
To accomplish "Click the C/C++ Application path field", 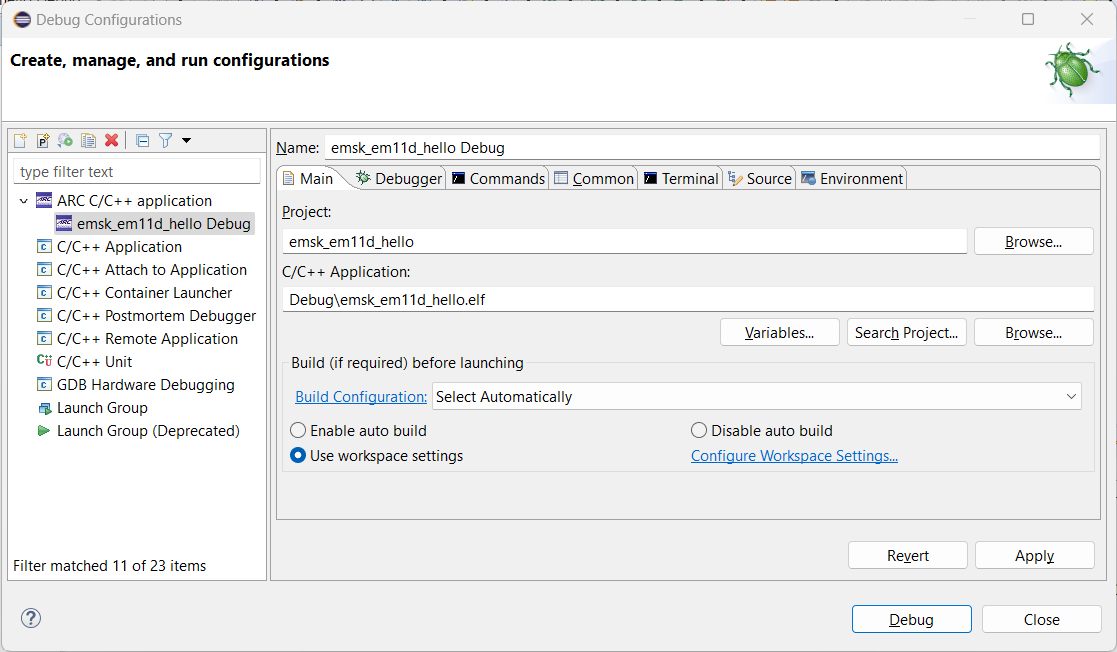I will point(687,299).
